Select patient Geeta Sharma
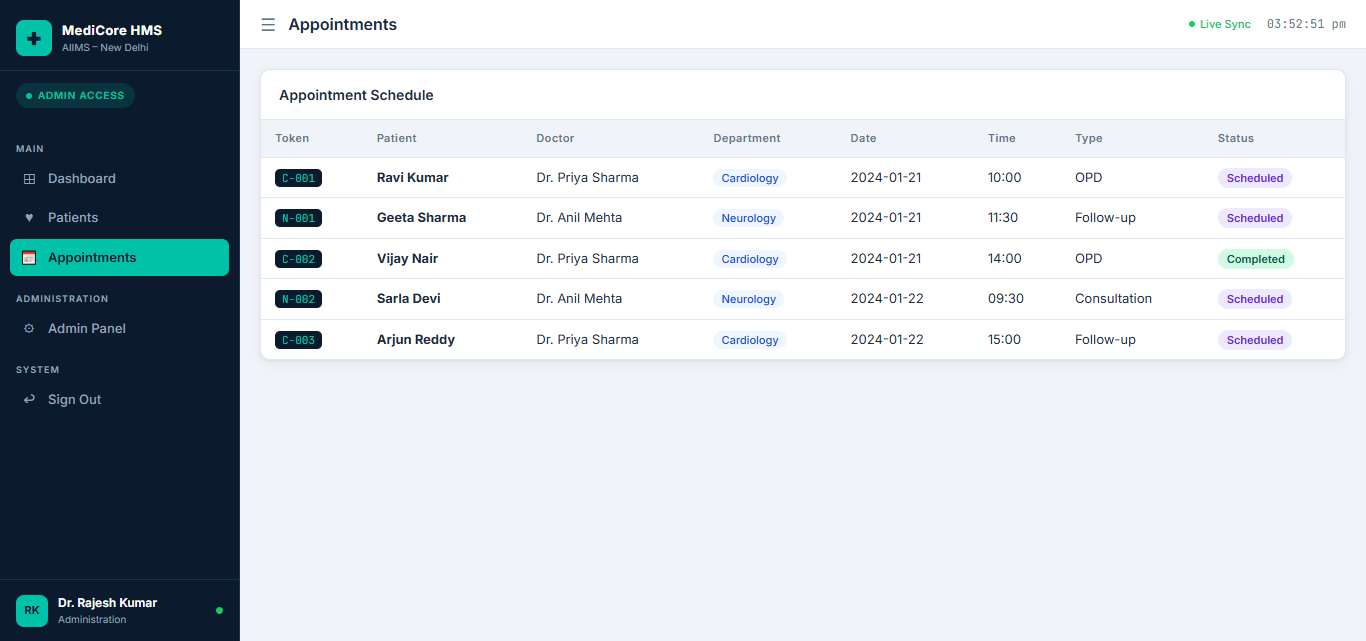1366x641 pixels. coord(421,218)
